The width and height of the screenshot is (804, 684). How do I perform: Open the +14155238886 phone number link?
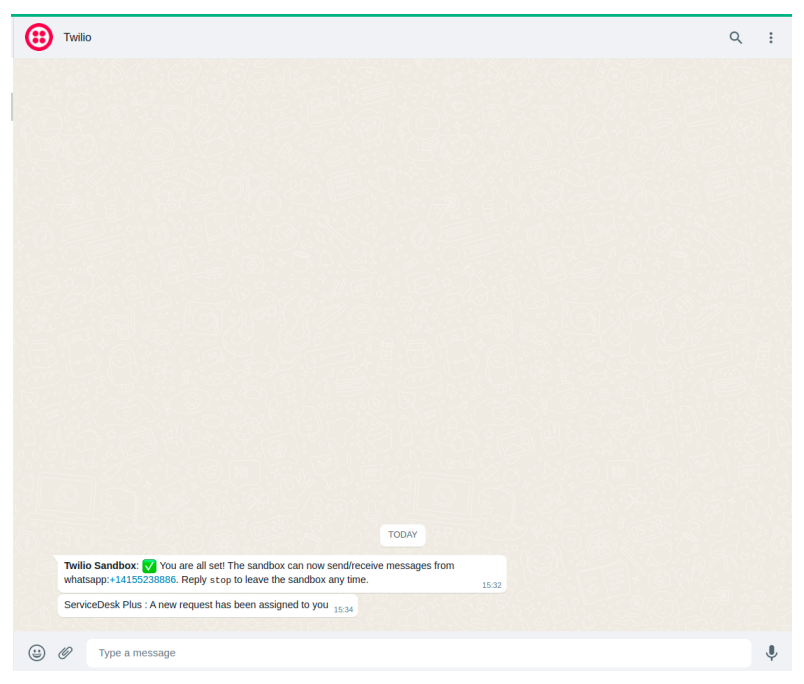coord(142,579)
